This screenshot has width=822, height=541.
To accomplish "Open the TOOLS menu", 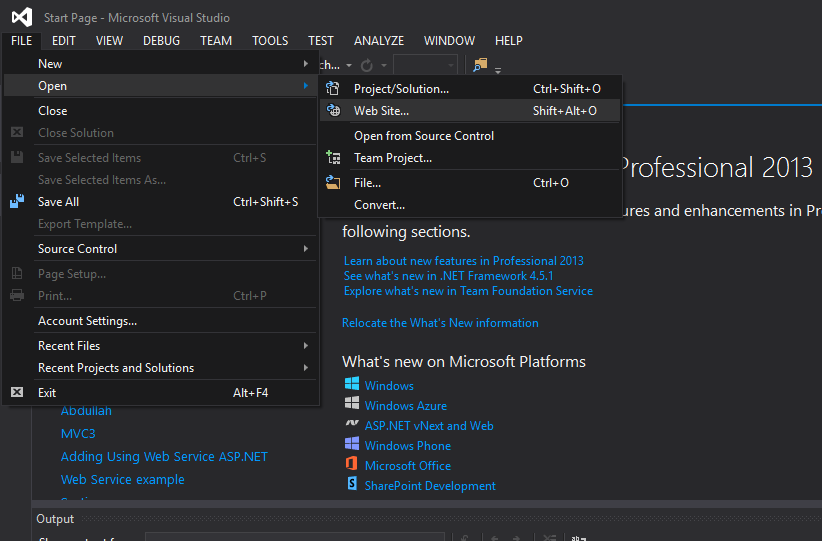I will [x=270, y=40].
